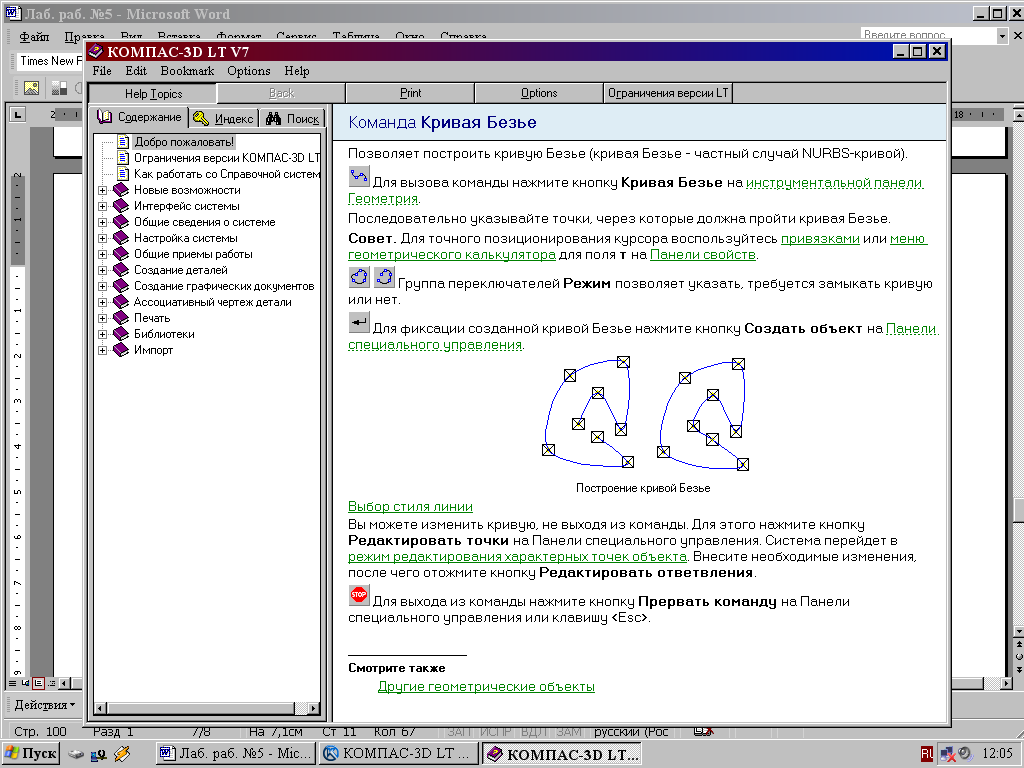Viewport: 1024px width, 768px height.
Task: Open the Bookmark menu
Action: point(187,71)
